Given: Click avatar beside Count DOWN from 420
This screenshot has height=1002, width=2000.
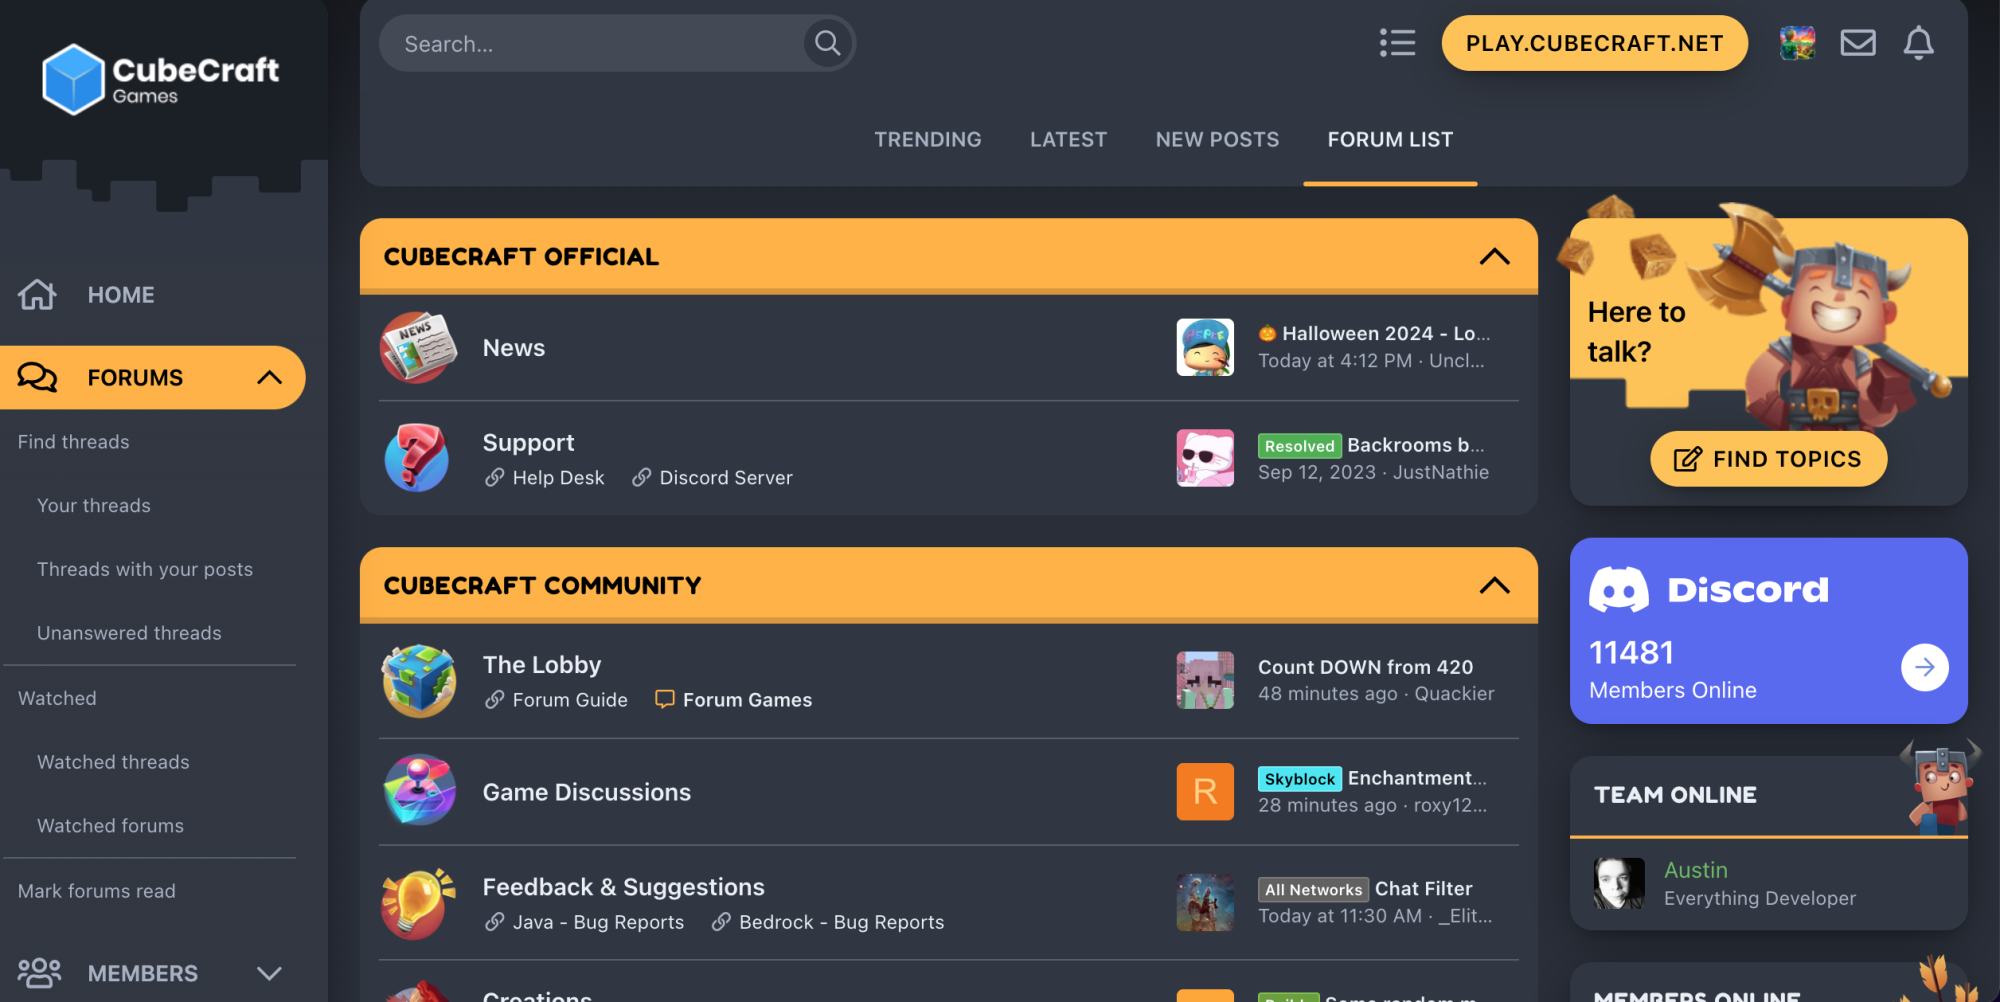Looking at the screenshot, I should [x=1205, y=680].
